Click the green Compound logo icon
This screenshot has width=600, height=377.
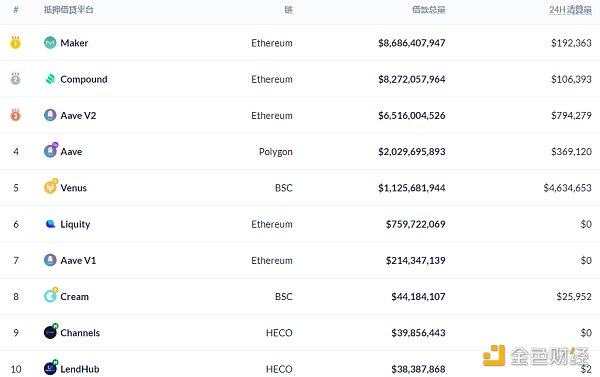coord(50,79)
